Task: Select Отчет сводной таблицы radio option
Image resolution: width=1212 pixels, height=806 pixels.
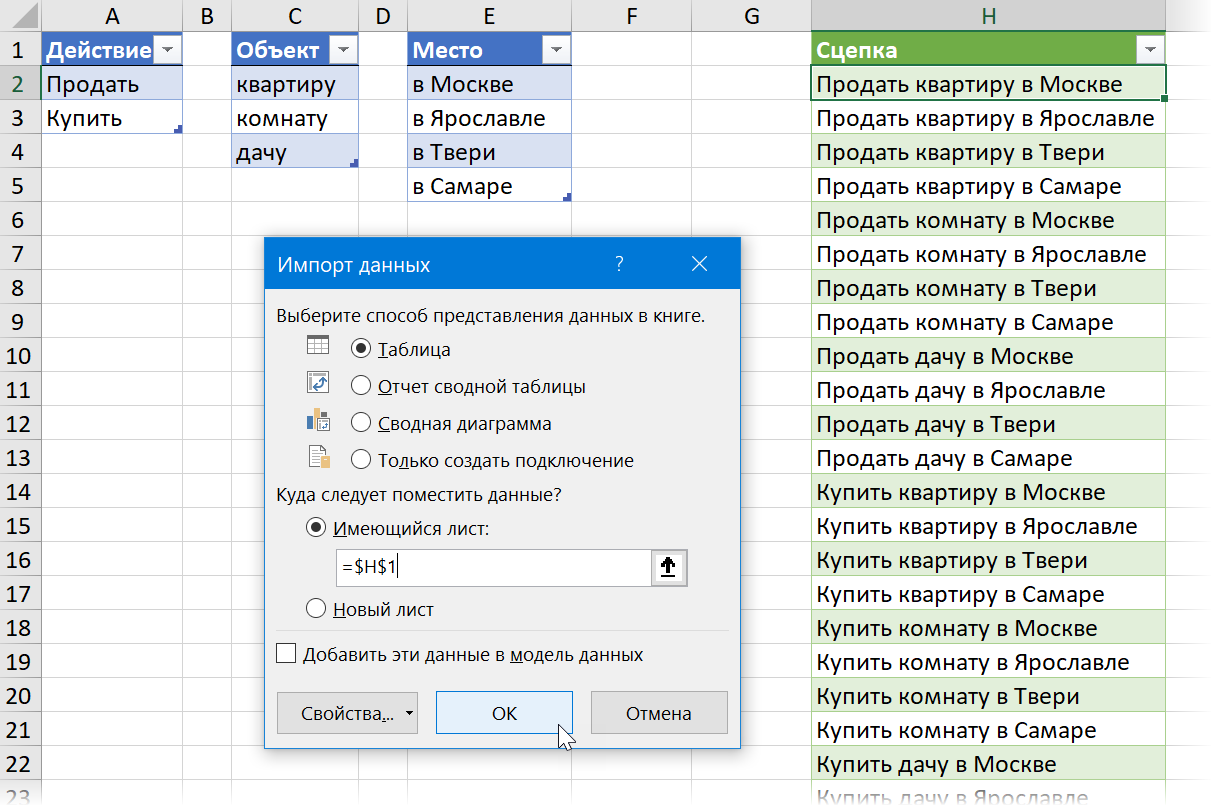Action: 362,386
